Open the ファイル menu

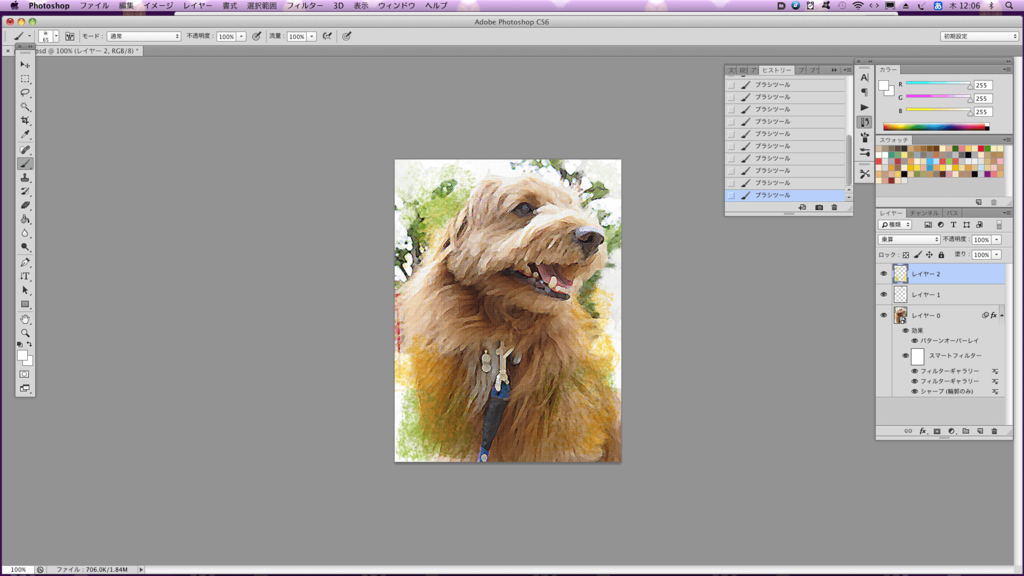tap(94, 5)
